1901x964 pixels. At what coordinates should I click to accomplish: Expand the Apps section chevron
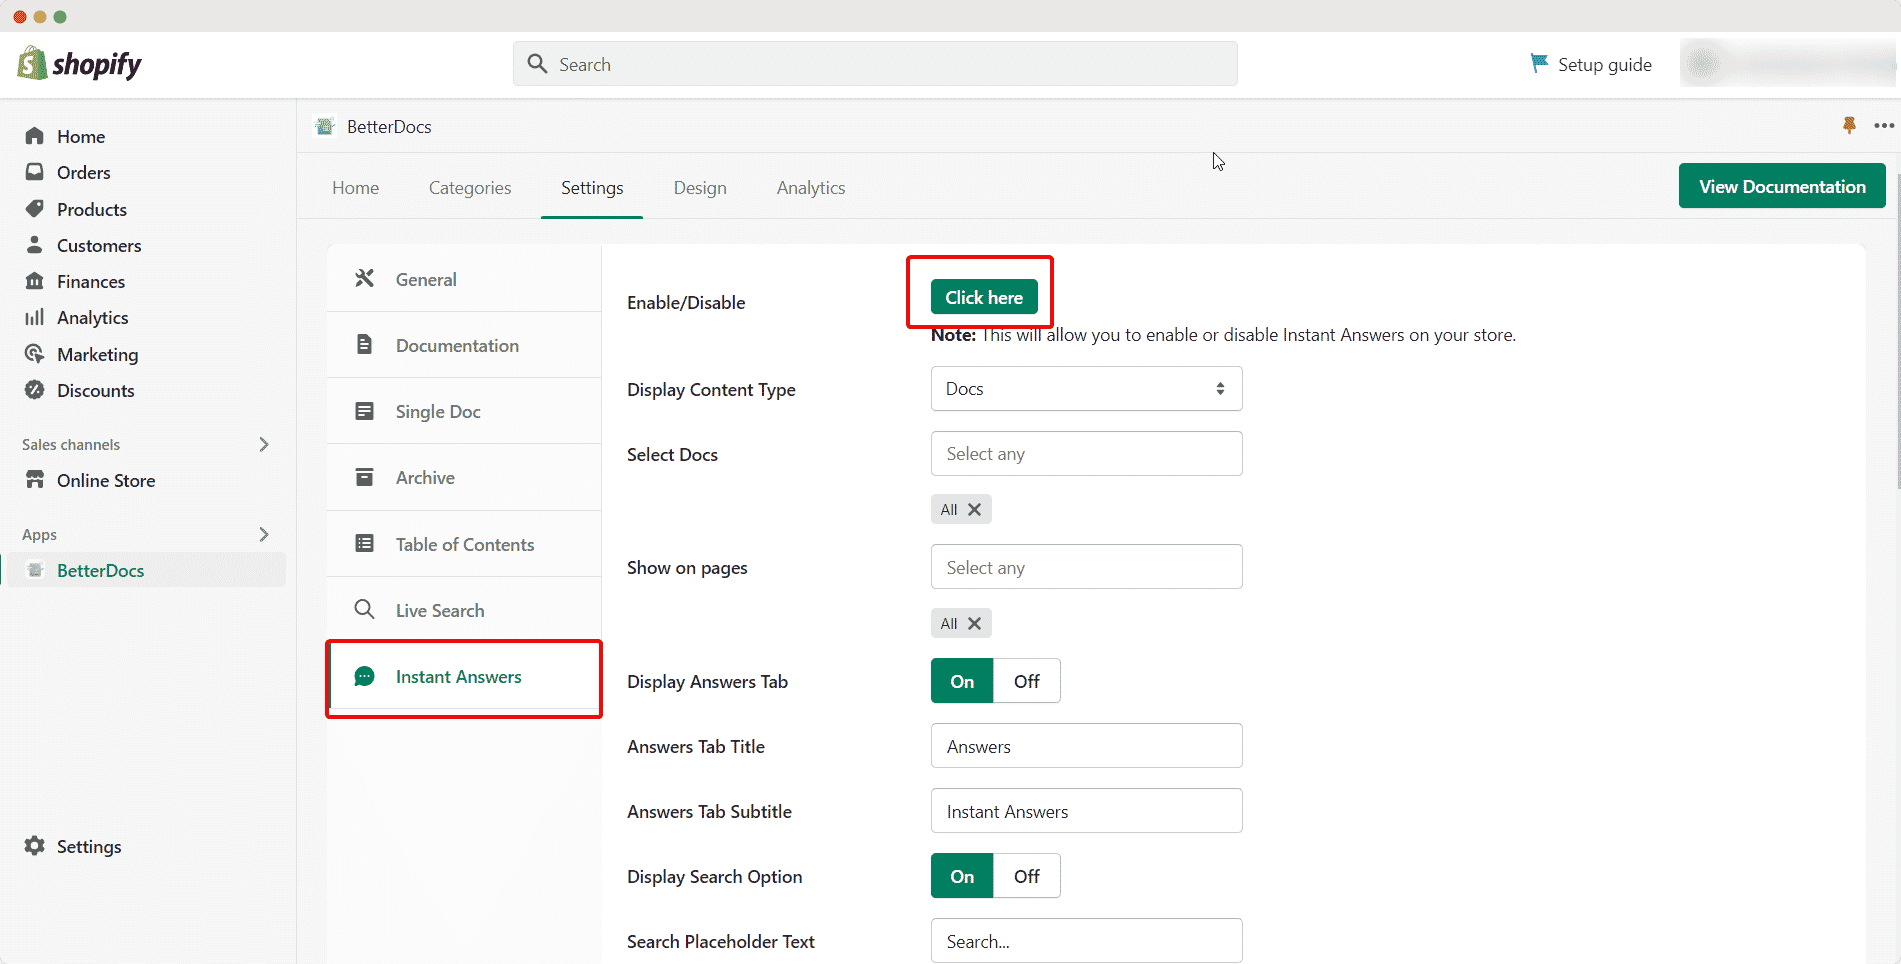pos(264,534)
